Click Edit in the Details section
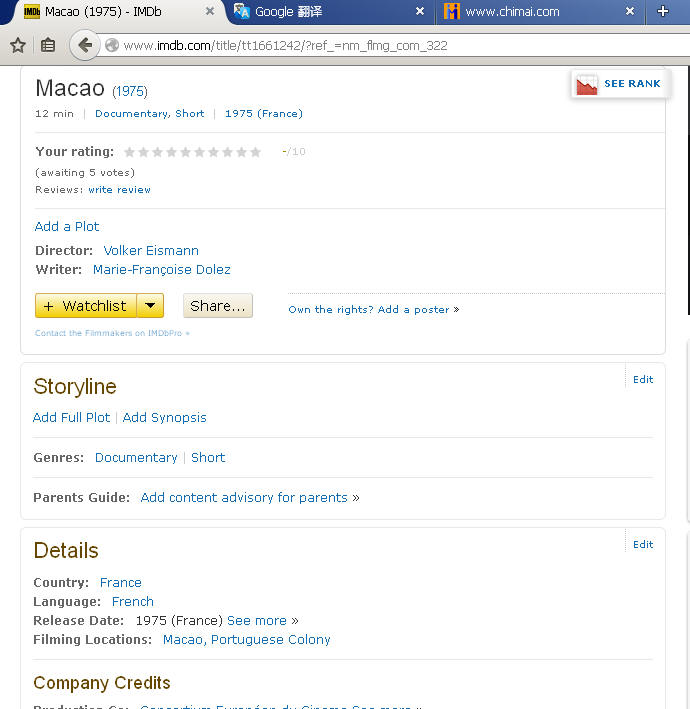This screenshot has width=690, height=709. tap(643, 544)
